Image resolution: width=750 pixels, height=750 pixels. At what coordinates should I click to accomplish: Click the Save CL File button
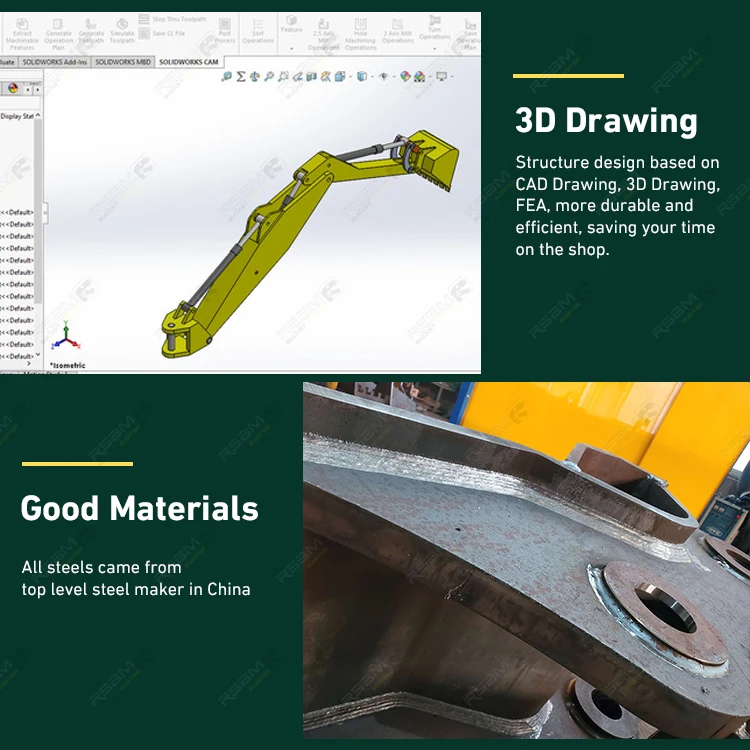[x=162, y=33]
